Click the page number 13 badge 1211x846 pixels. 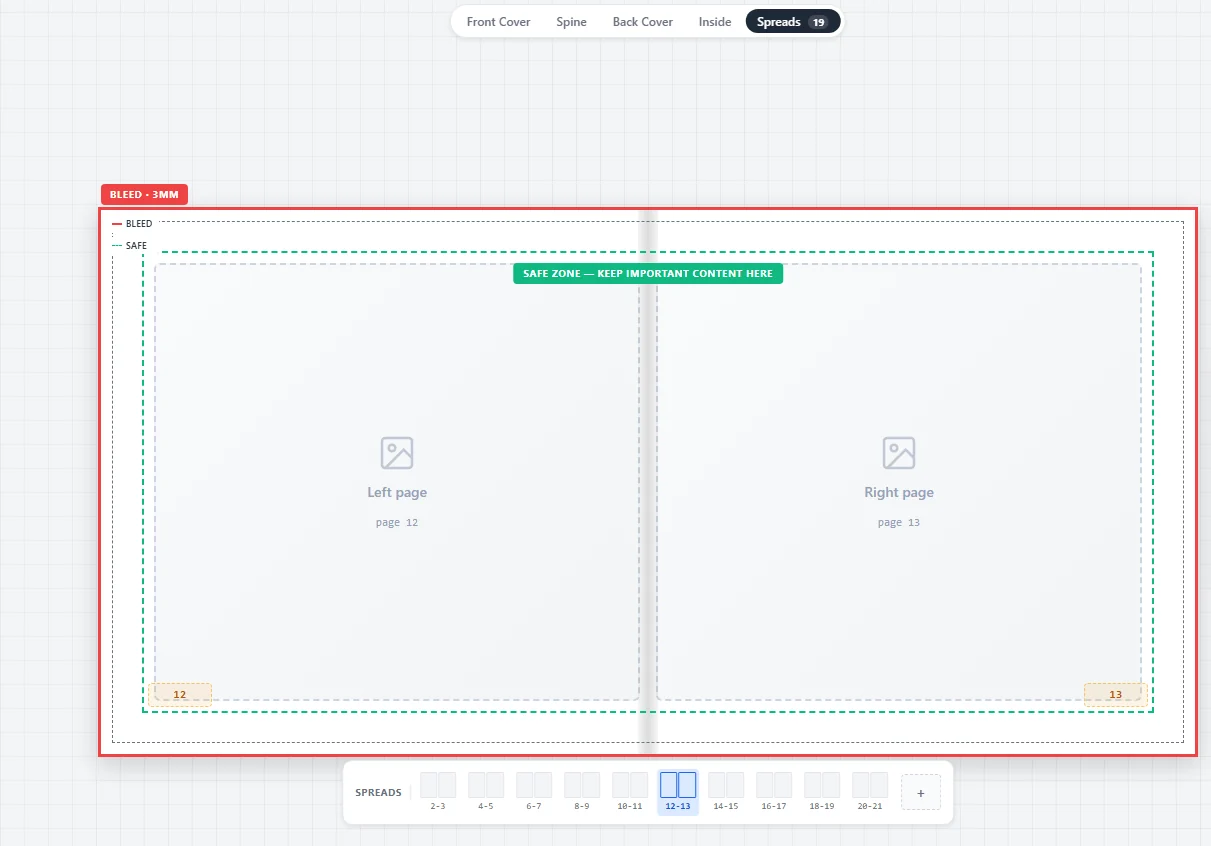[x=1116, y=695]
